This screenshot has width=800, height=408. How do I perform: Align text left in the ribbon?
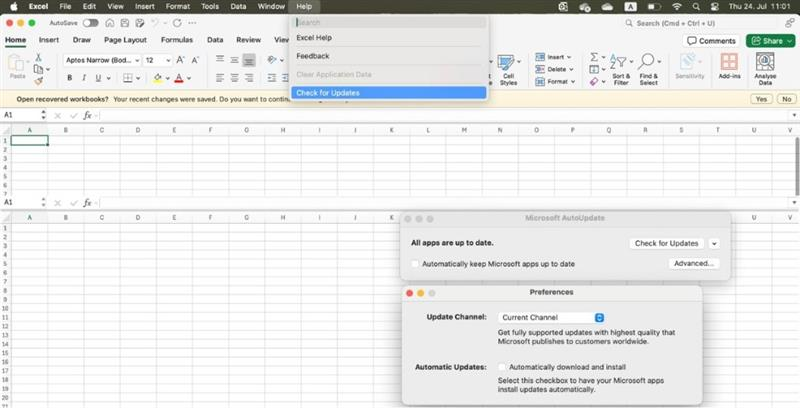point(220,78)
